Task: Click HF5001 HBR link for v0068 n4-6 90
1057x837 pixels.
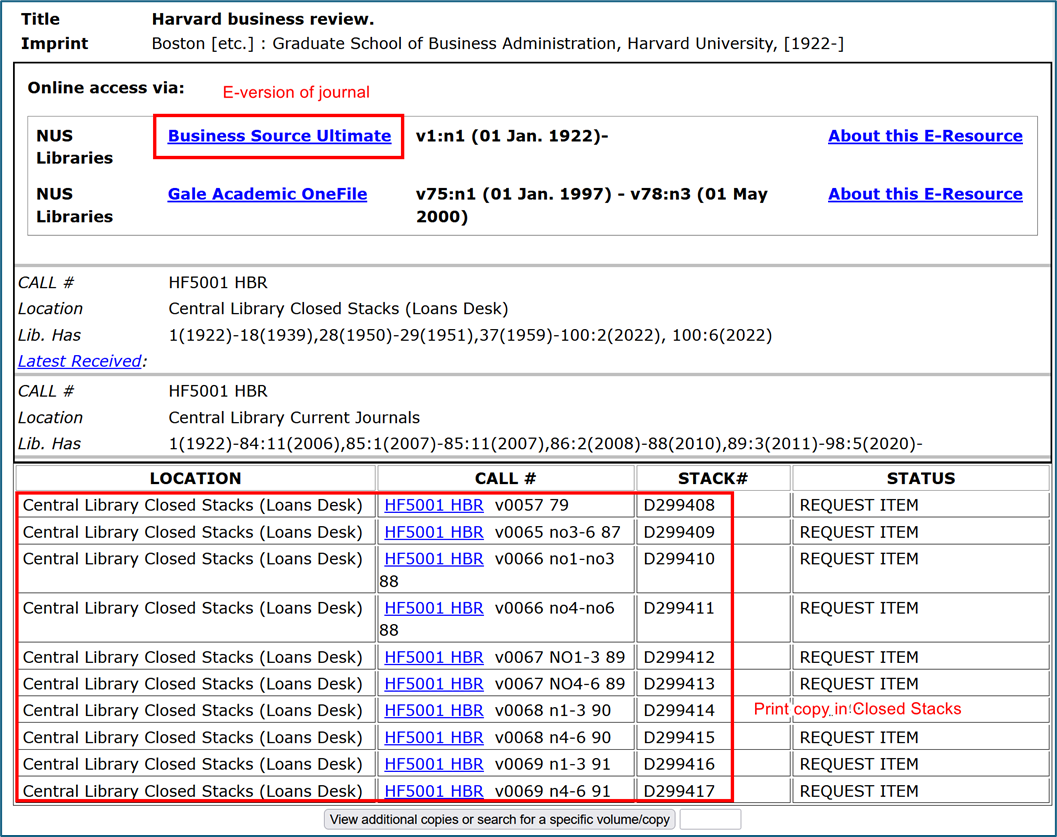Action: 433,737
